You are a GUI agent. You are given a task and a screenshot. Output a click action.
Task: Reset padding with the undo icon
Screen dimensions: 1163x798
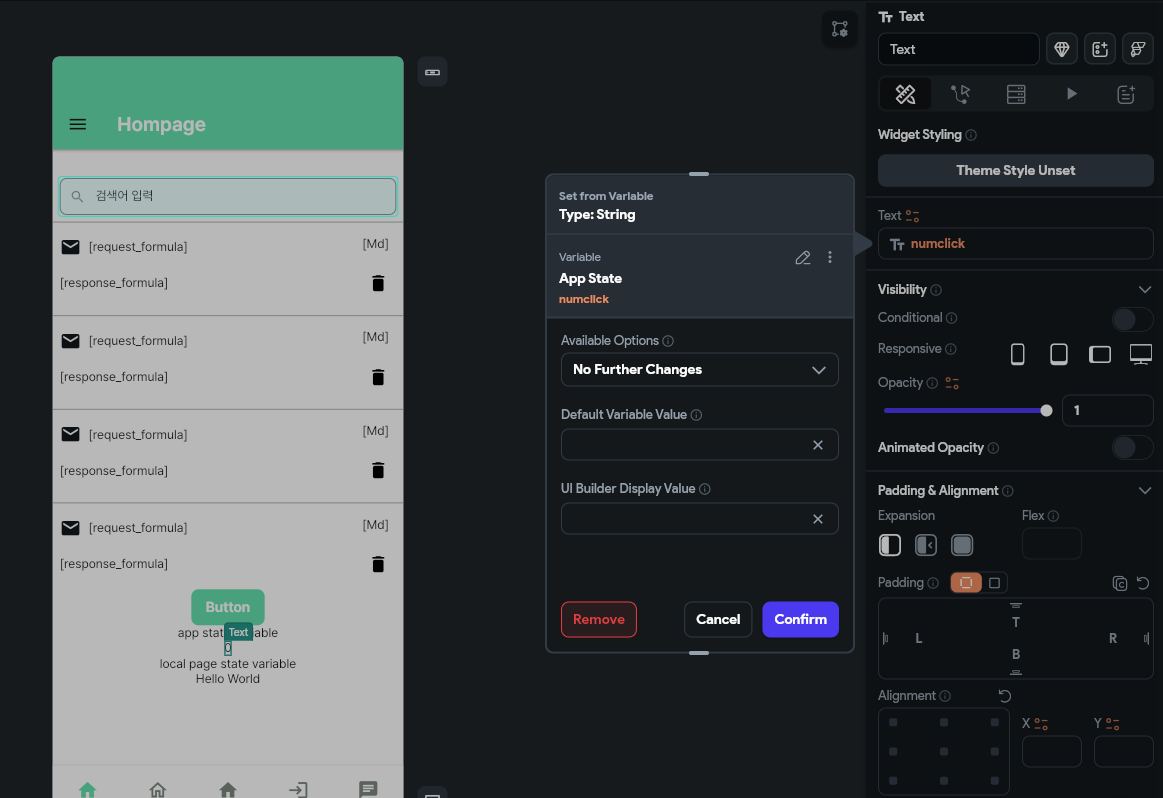pos(1143,584)
